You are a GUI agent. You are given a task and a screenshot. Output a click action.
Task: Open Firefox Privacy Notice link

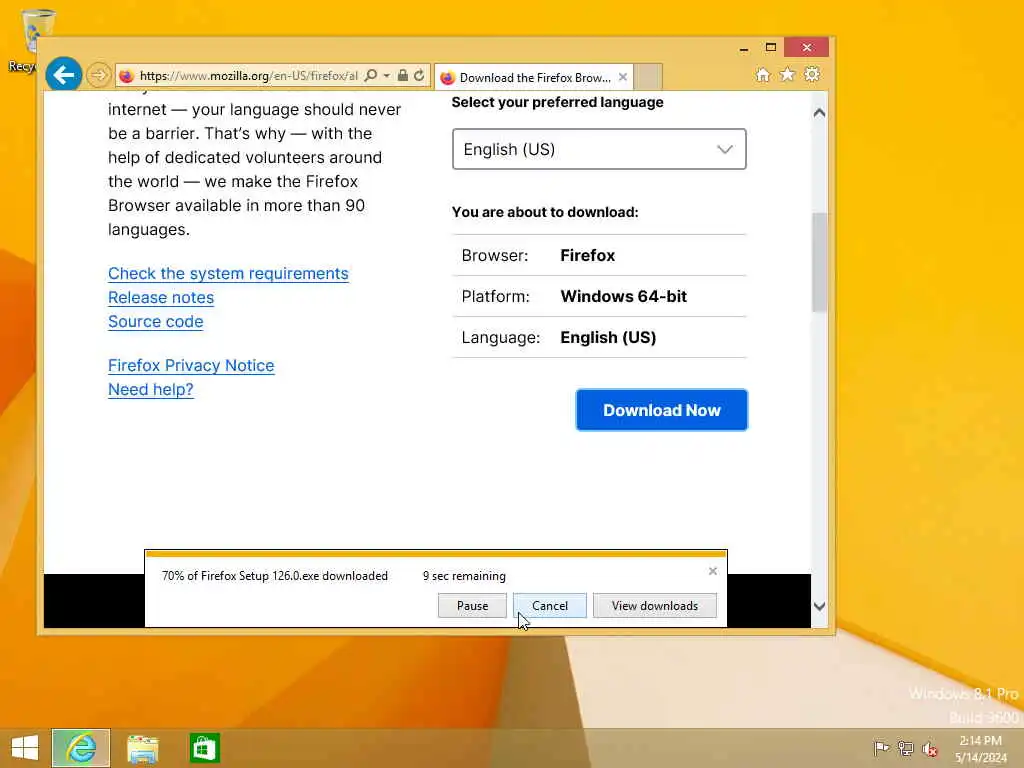pyautogui.click(x=191, y=366)
